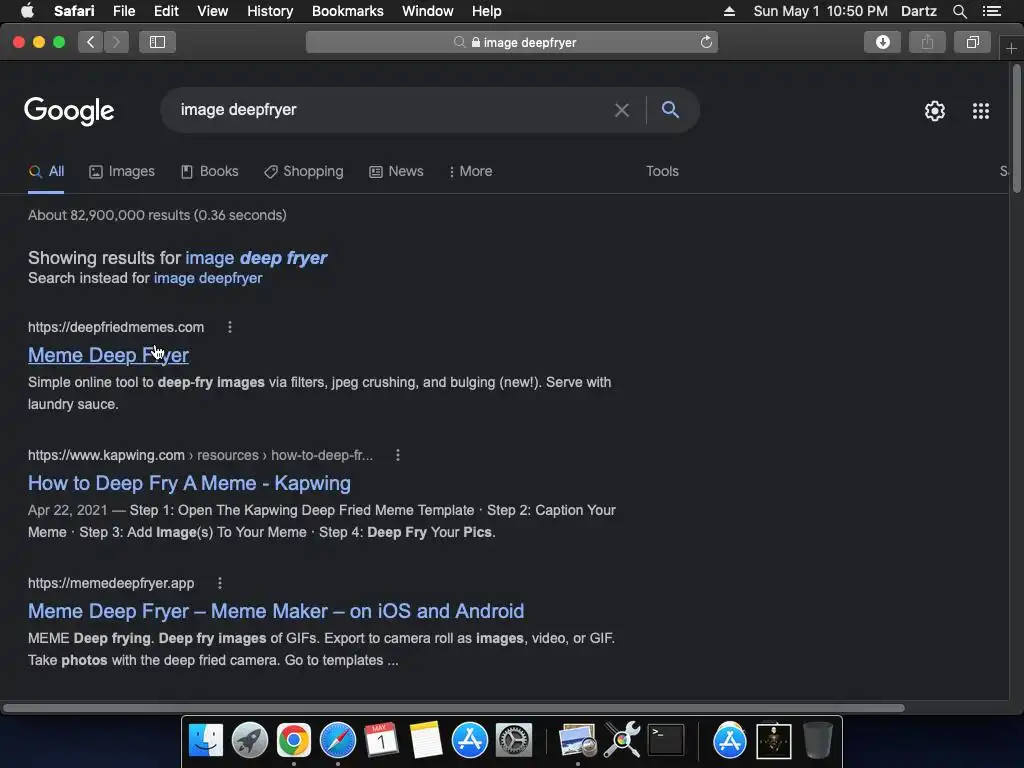Open options for the deepfriedmemes.com result
The image size is (1024, 768).
click(x=230, y=327)
